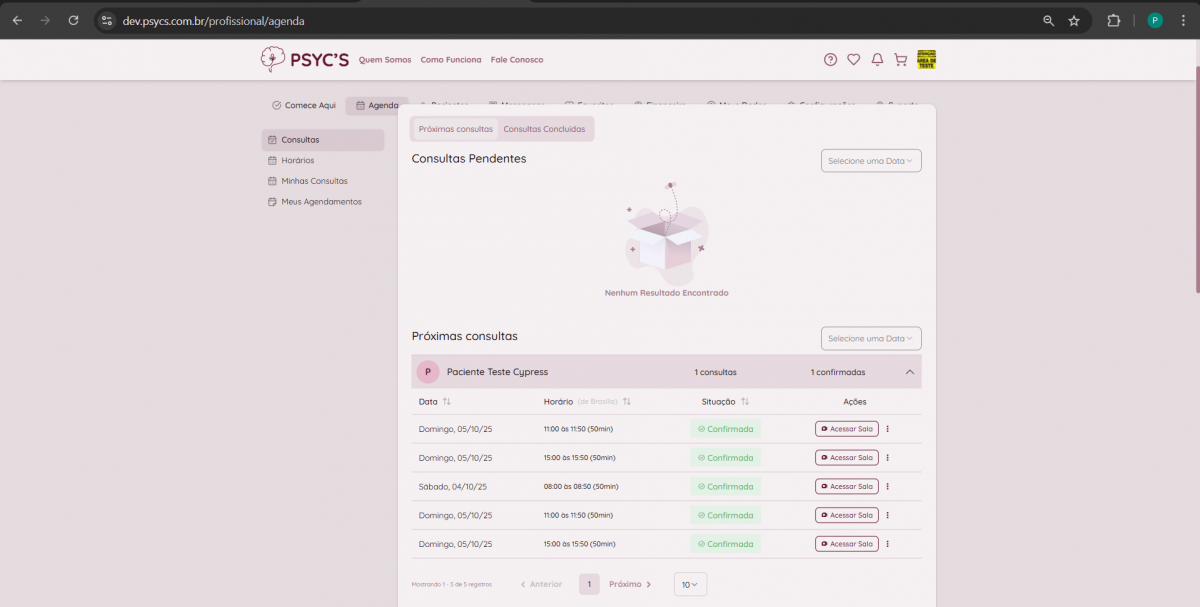Open the shopping cart icon
The width and height of the screenshot is (1200, 607).
click(x=900, y=60)
